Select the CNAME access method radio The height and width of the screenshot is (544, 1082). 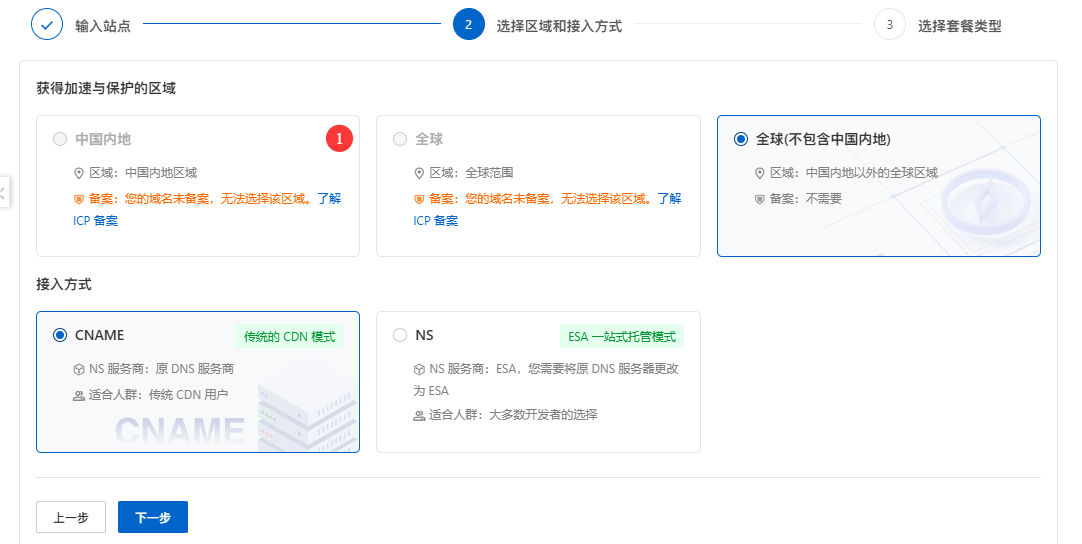point(60,335)
